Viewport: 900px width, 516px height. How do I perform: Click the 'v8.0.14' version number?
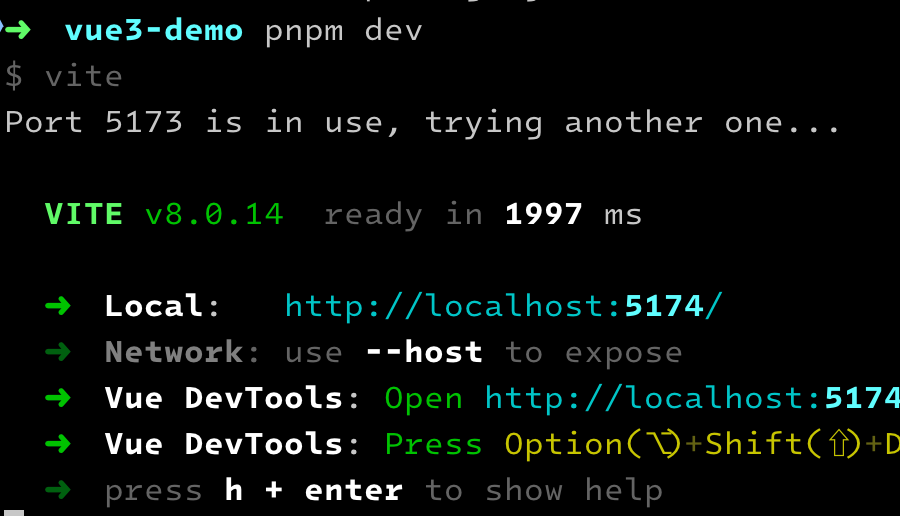(214, 214)
